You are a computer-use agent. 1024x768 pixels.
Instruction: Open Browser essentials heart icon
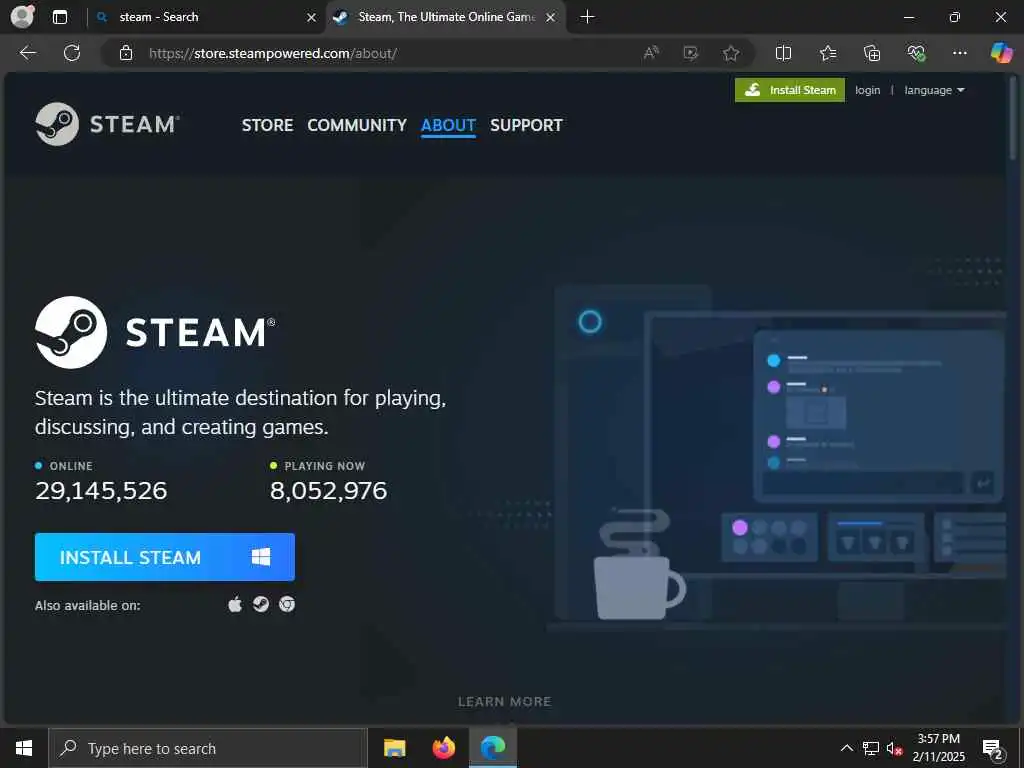916,53
